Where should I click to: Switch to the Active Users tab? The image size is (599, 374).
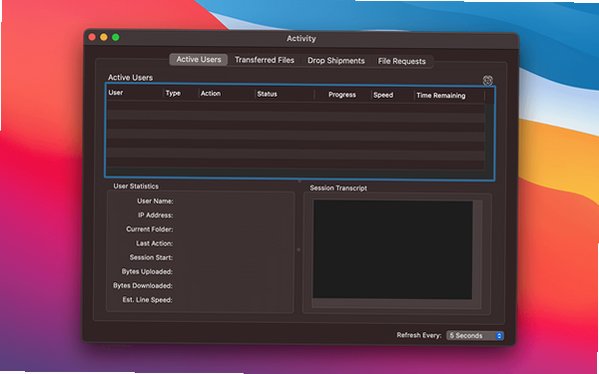198,60
